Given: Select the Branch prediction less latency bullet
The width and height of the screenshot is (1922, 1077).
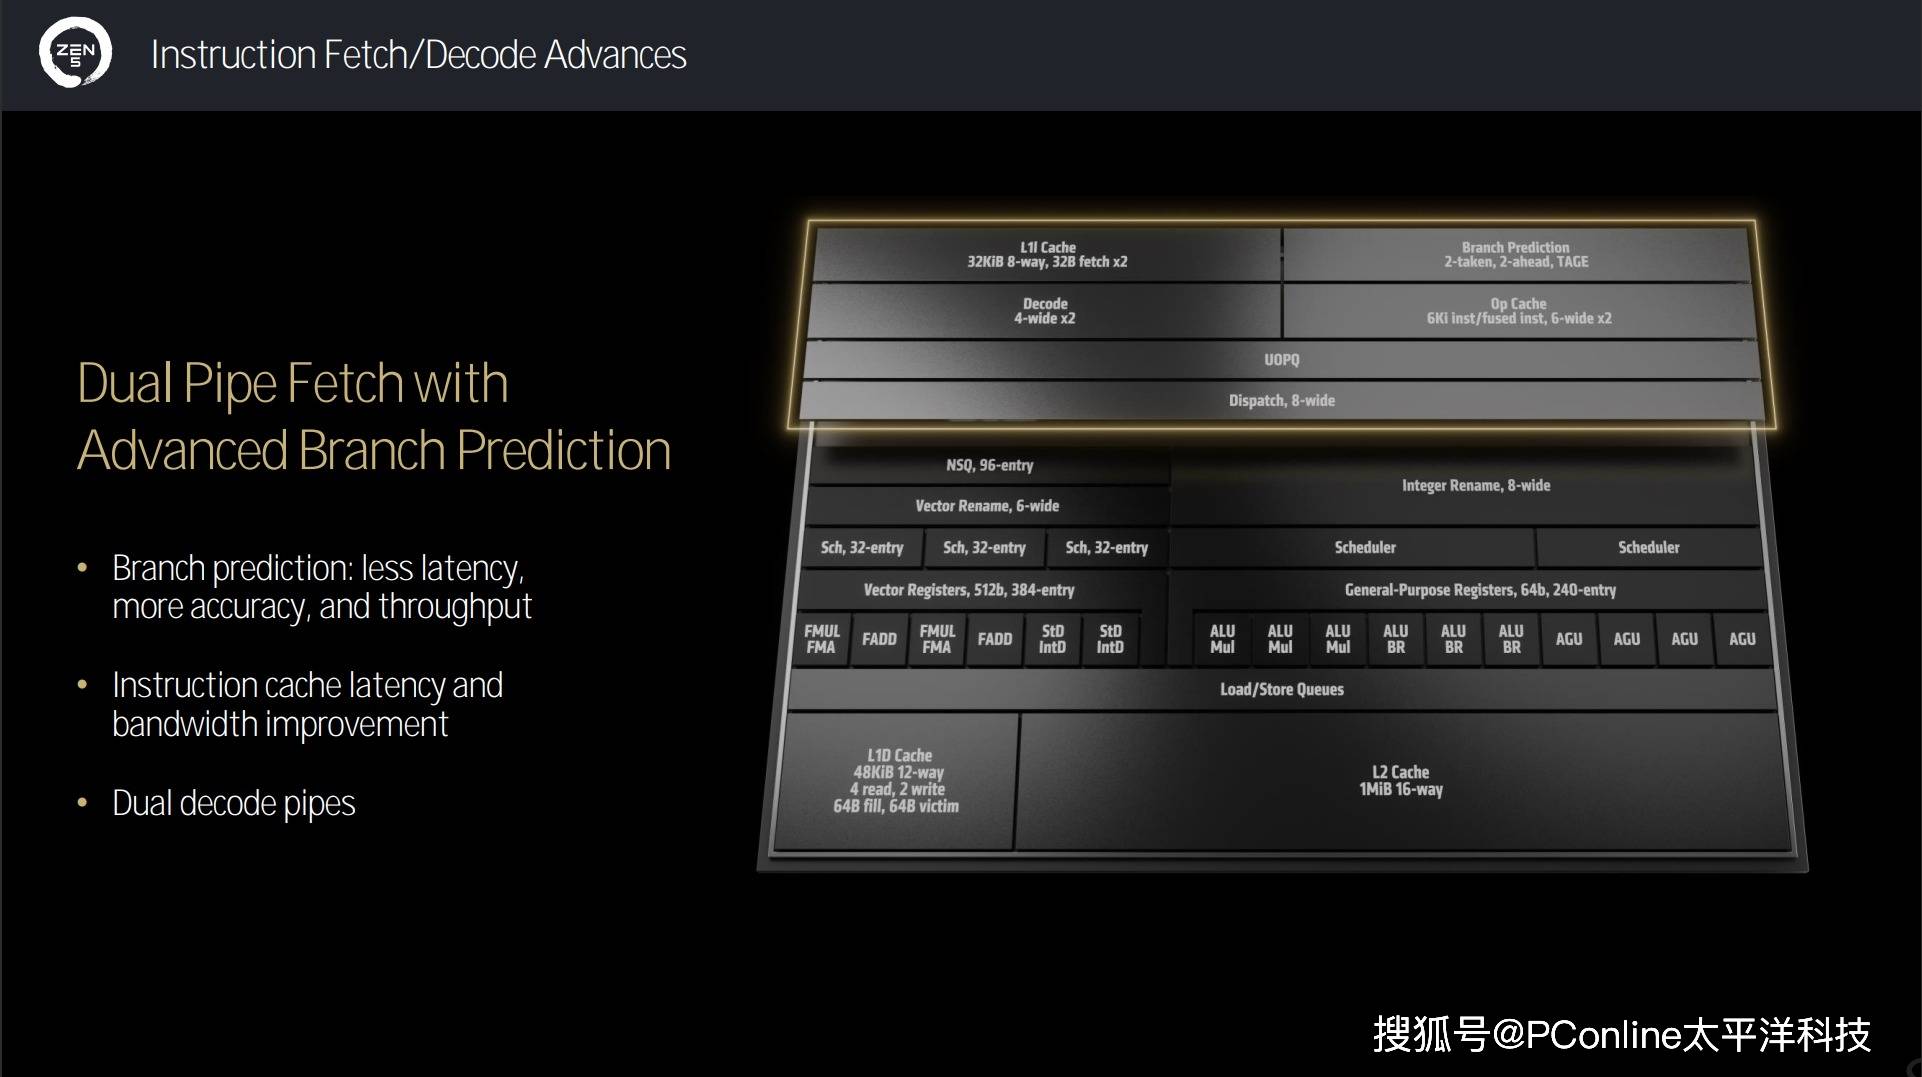Looking at the screenshot, I should tap(322, 587).
